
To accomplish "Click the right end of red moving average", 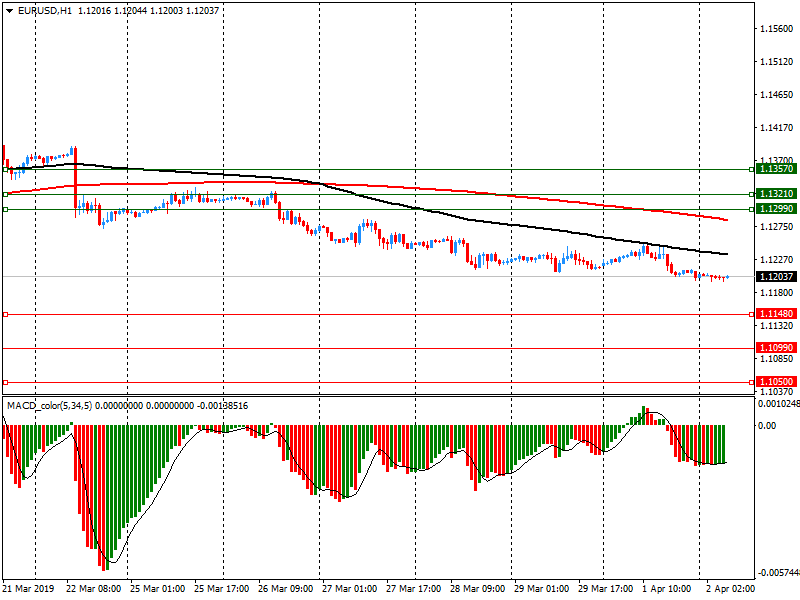I will click(x=726, y=219).
